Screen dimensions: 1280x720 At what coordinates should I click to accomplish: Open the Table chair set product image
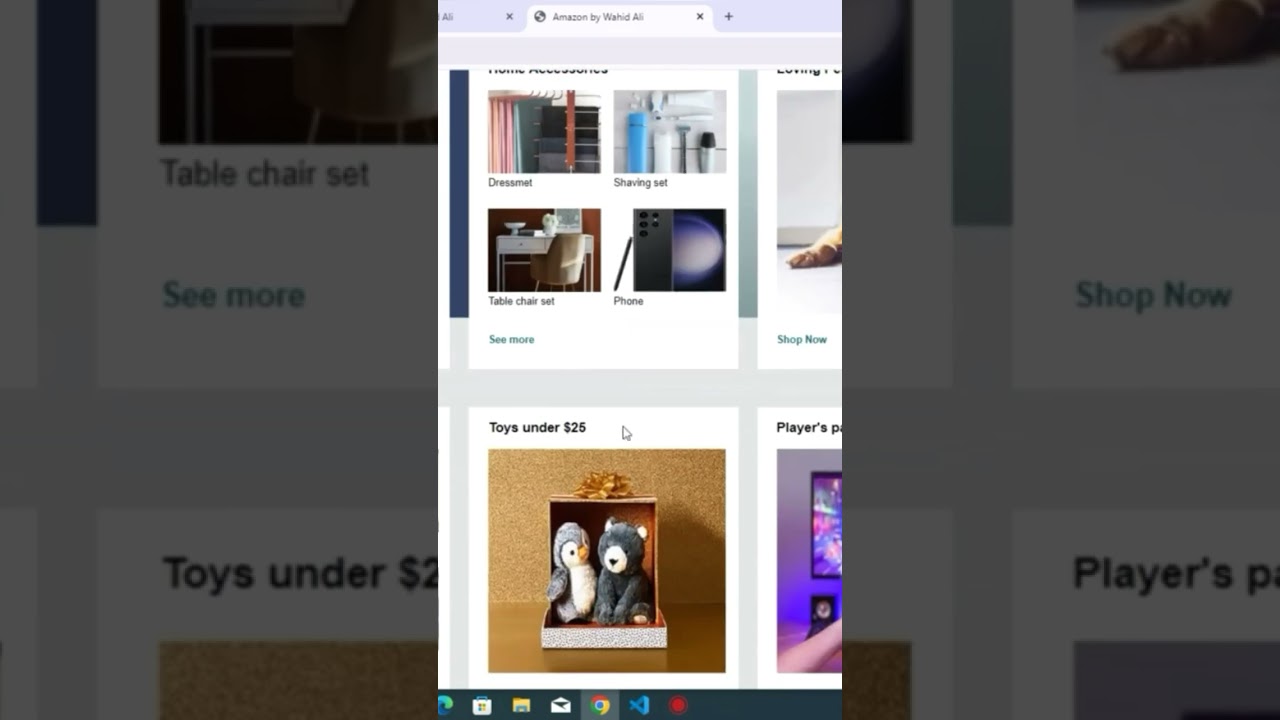click(544, 250)
